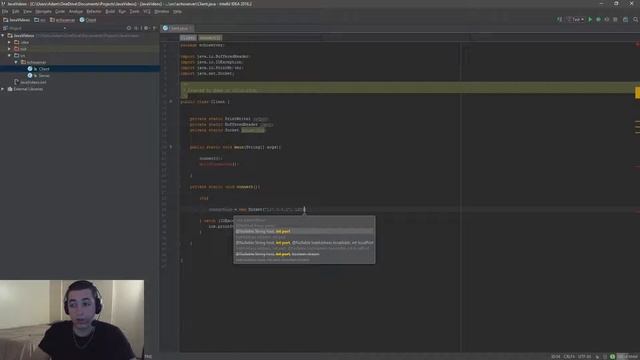Open the Navigate menu

point(43,12)
